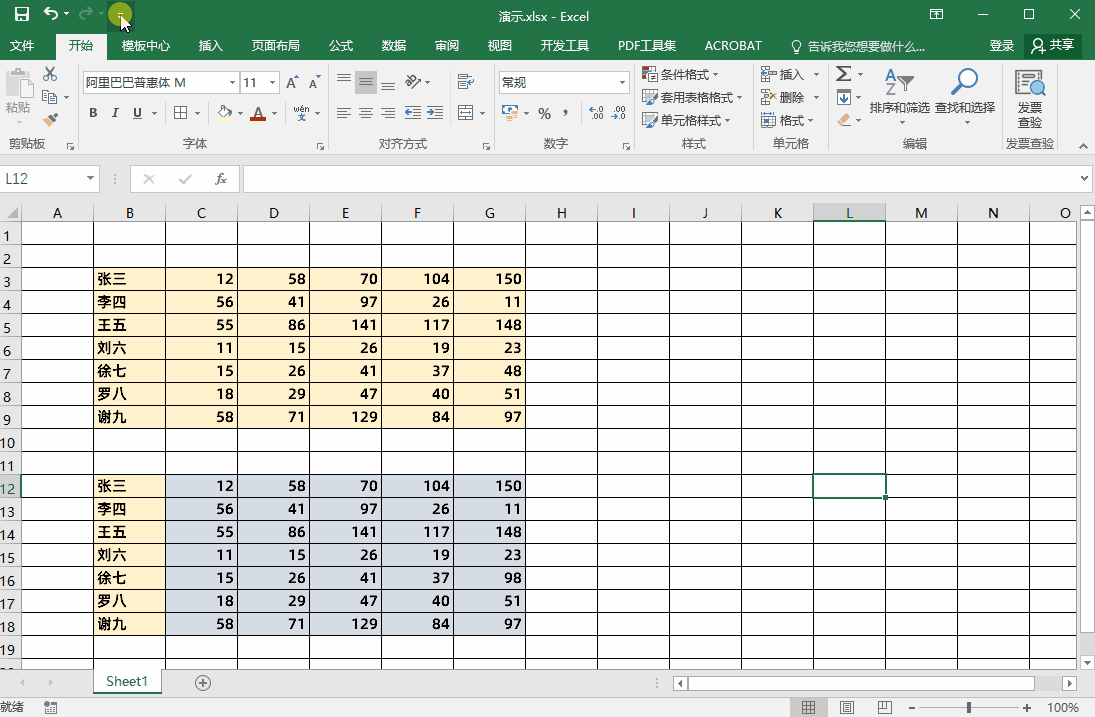Toggle middle vertical alignment
The width and height of the screenshot is (1095, 717).
(366, 82)
